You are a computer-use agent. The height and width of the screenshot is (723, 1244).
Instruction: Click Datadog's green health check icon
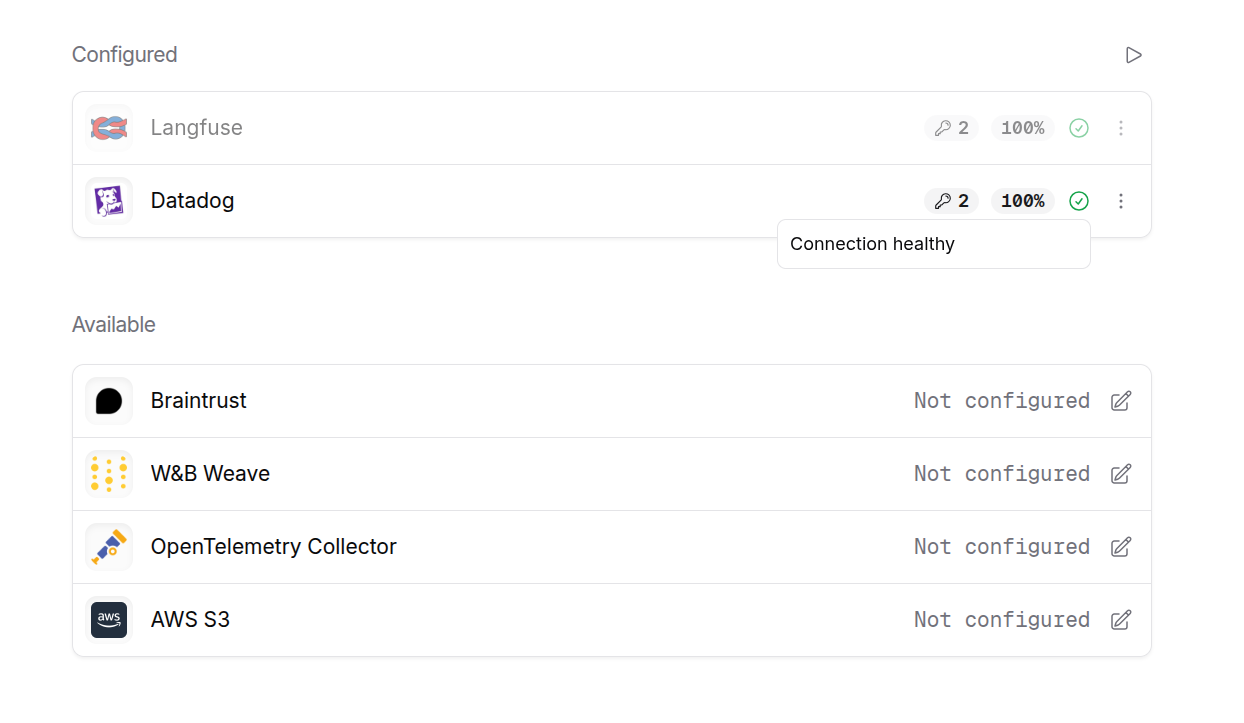click(x=1078, y=201)
